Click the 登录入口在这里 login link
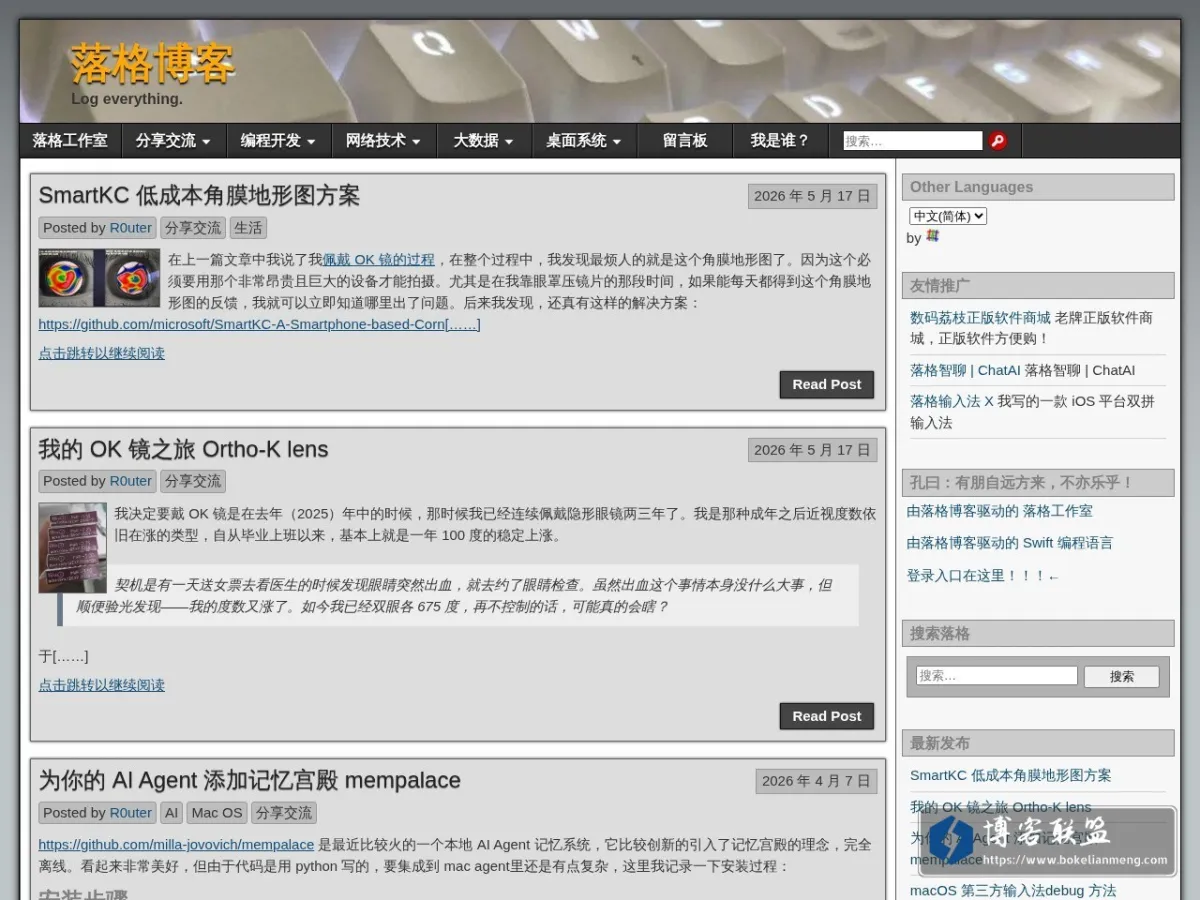 coord(983,576)
